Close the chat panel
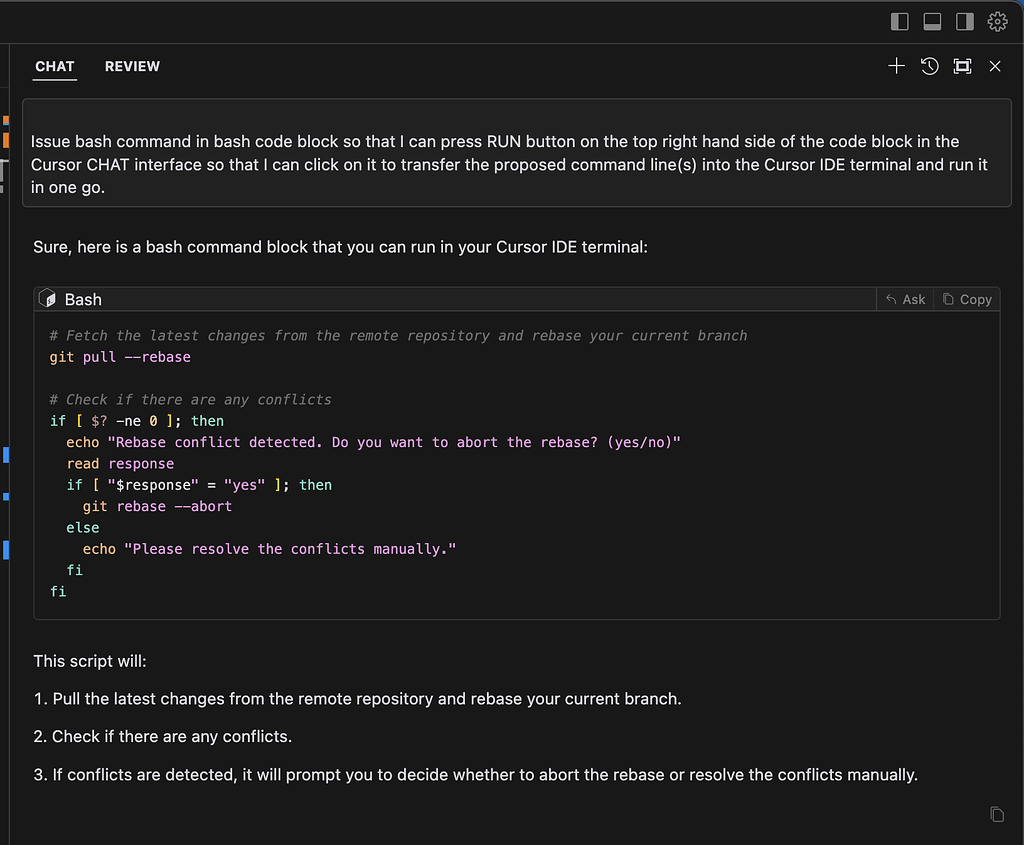 coord(995,66)
